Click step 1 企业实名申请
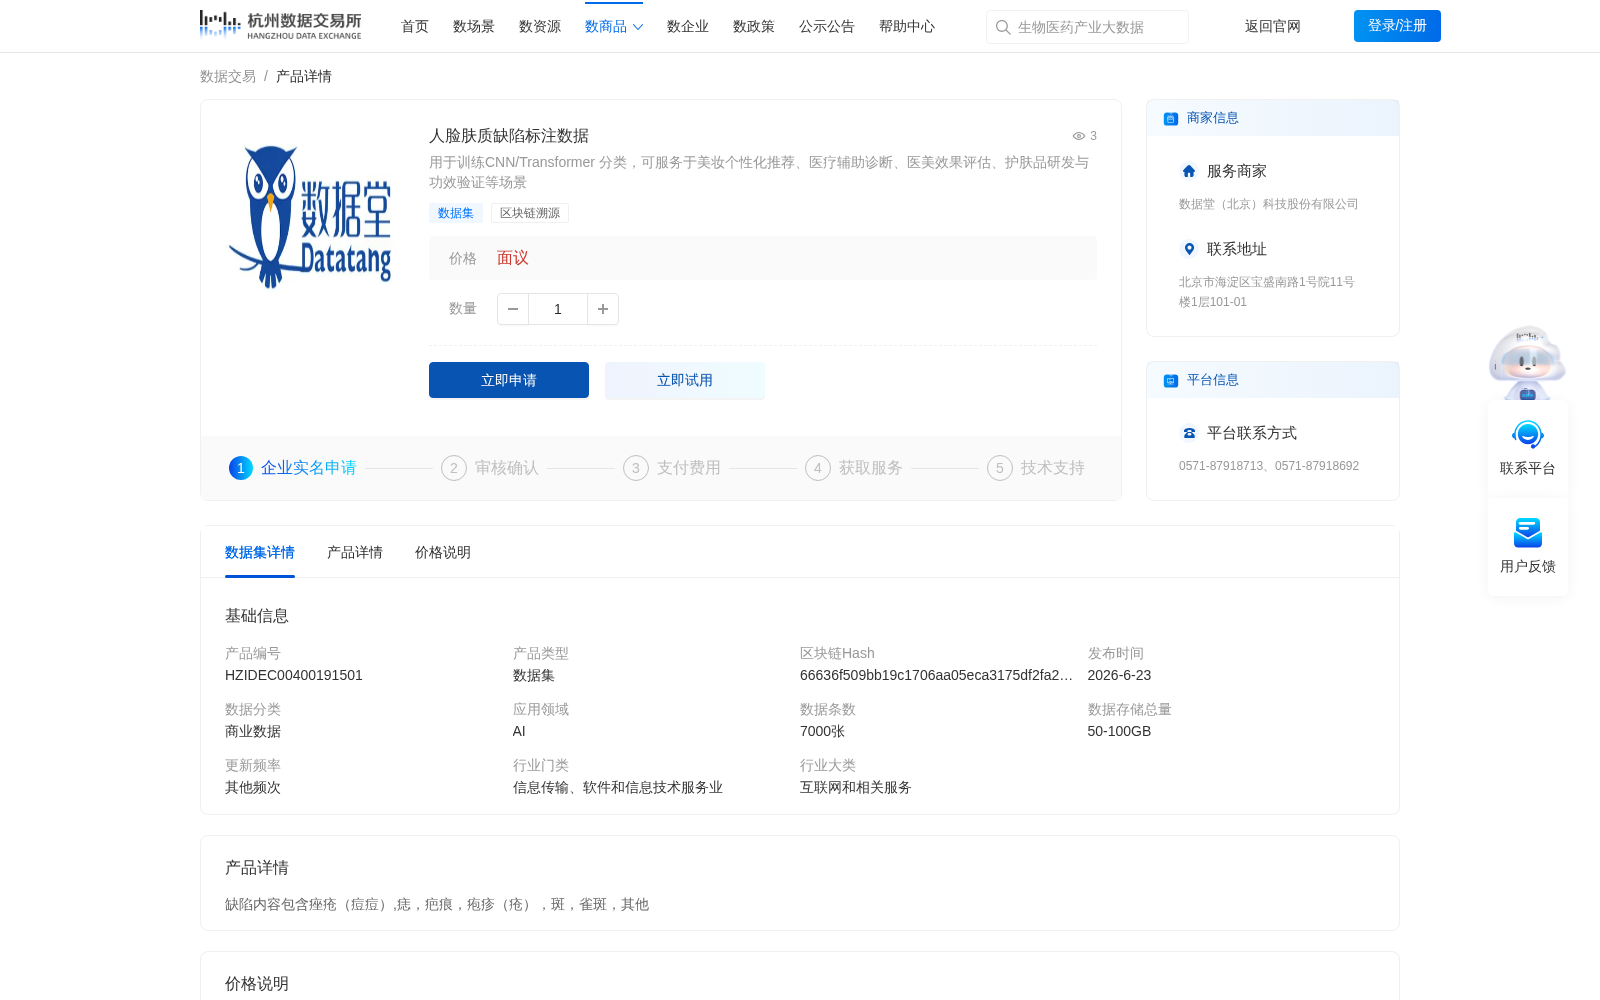Screen dimensions: 1600x1000 (x=293, y=468)
